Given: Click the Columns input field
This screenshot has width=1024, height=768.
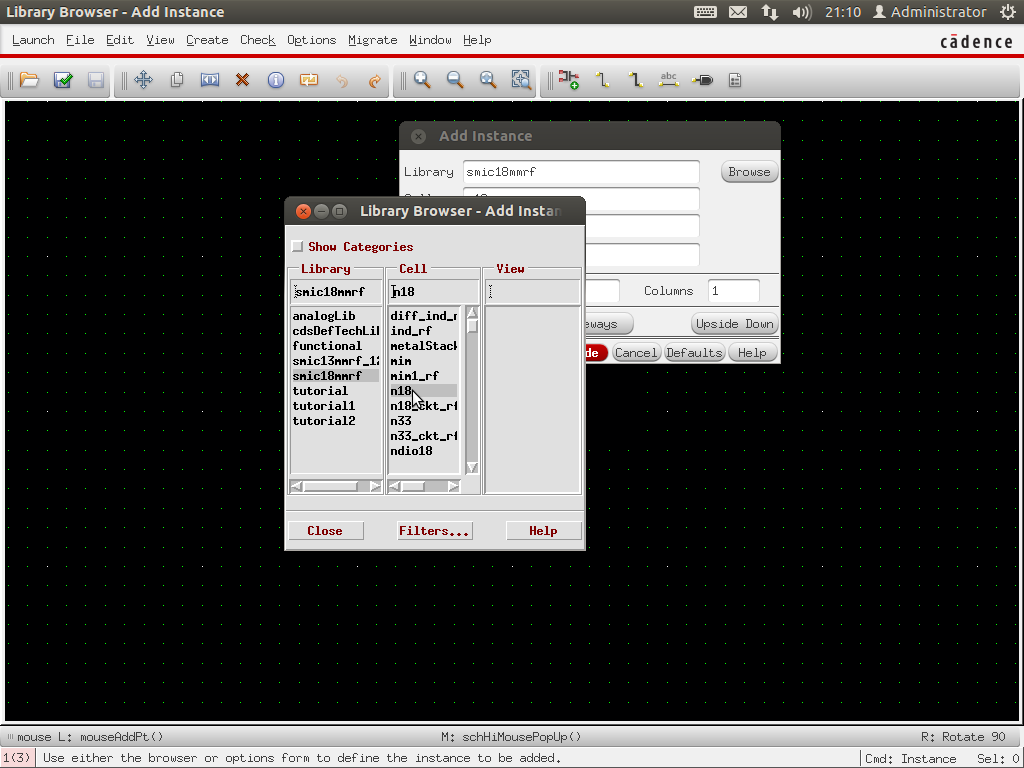Looking at the screenshot, I should coord(733,291).
